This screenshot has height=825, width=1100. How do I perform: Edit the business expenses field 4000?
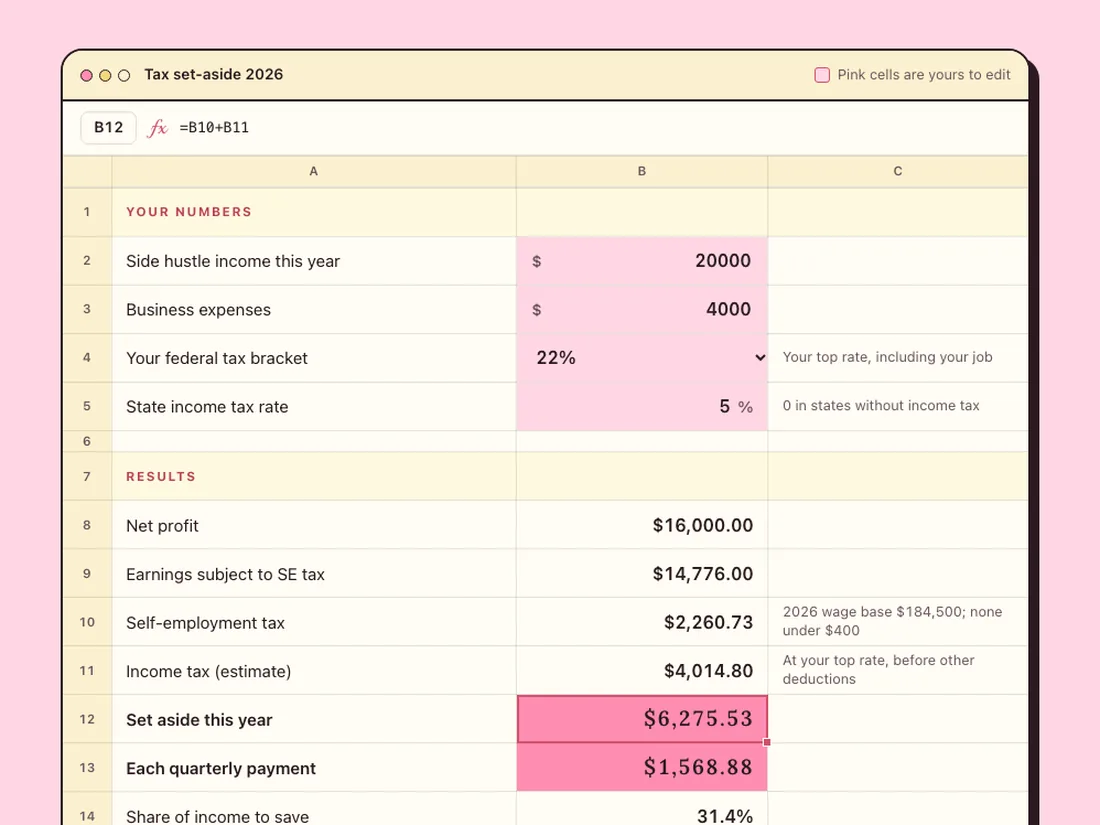click(x=642, y=309)
